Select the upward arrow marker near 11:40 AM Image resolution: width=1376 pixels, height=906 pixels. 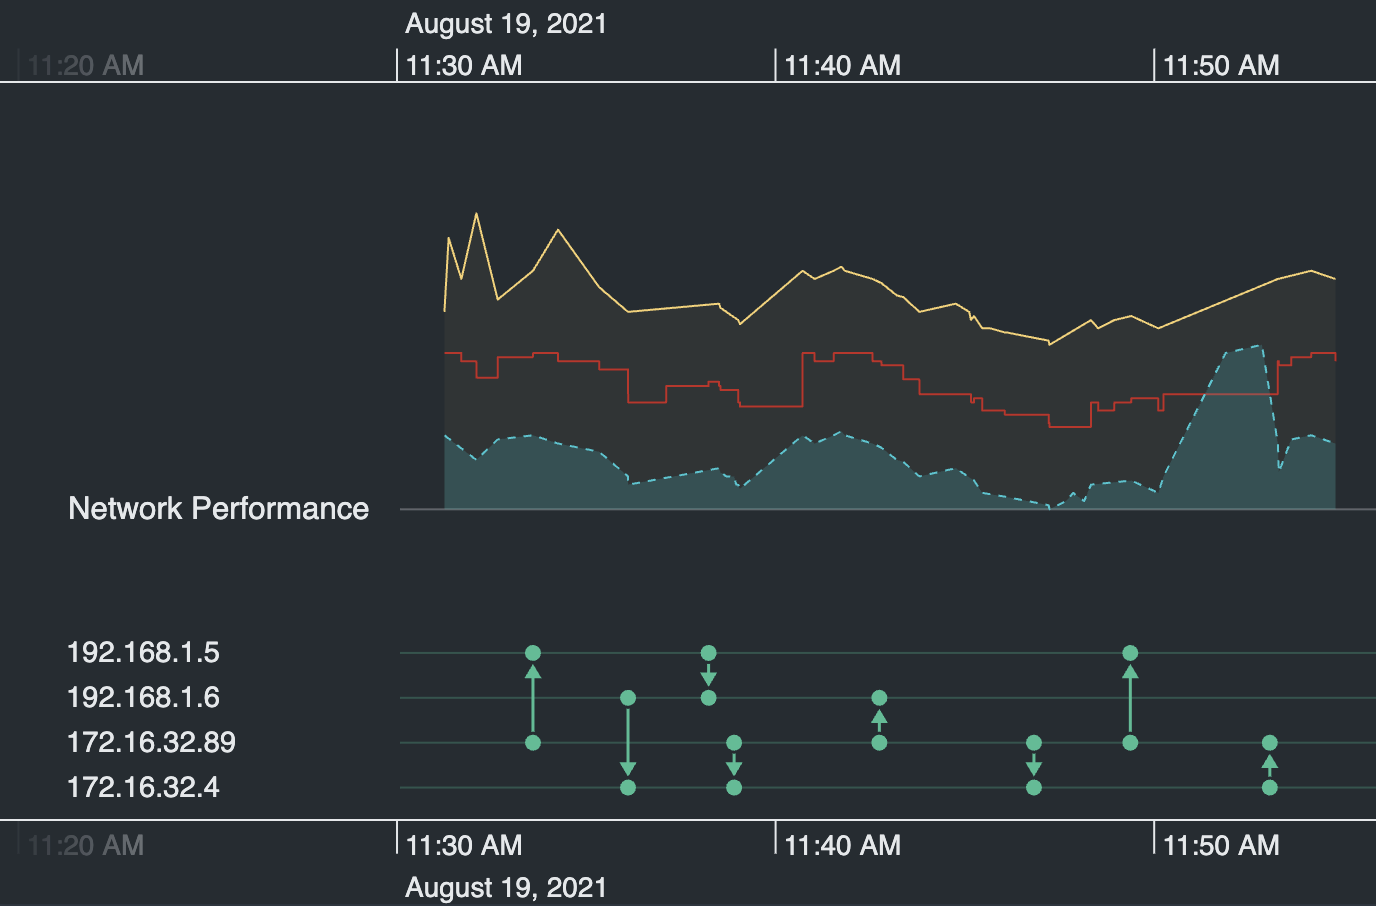pos(879,720)
